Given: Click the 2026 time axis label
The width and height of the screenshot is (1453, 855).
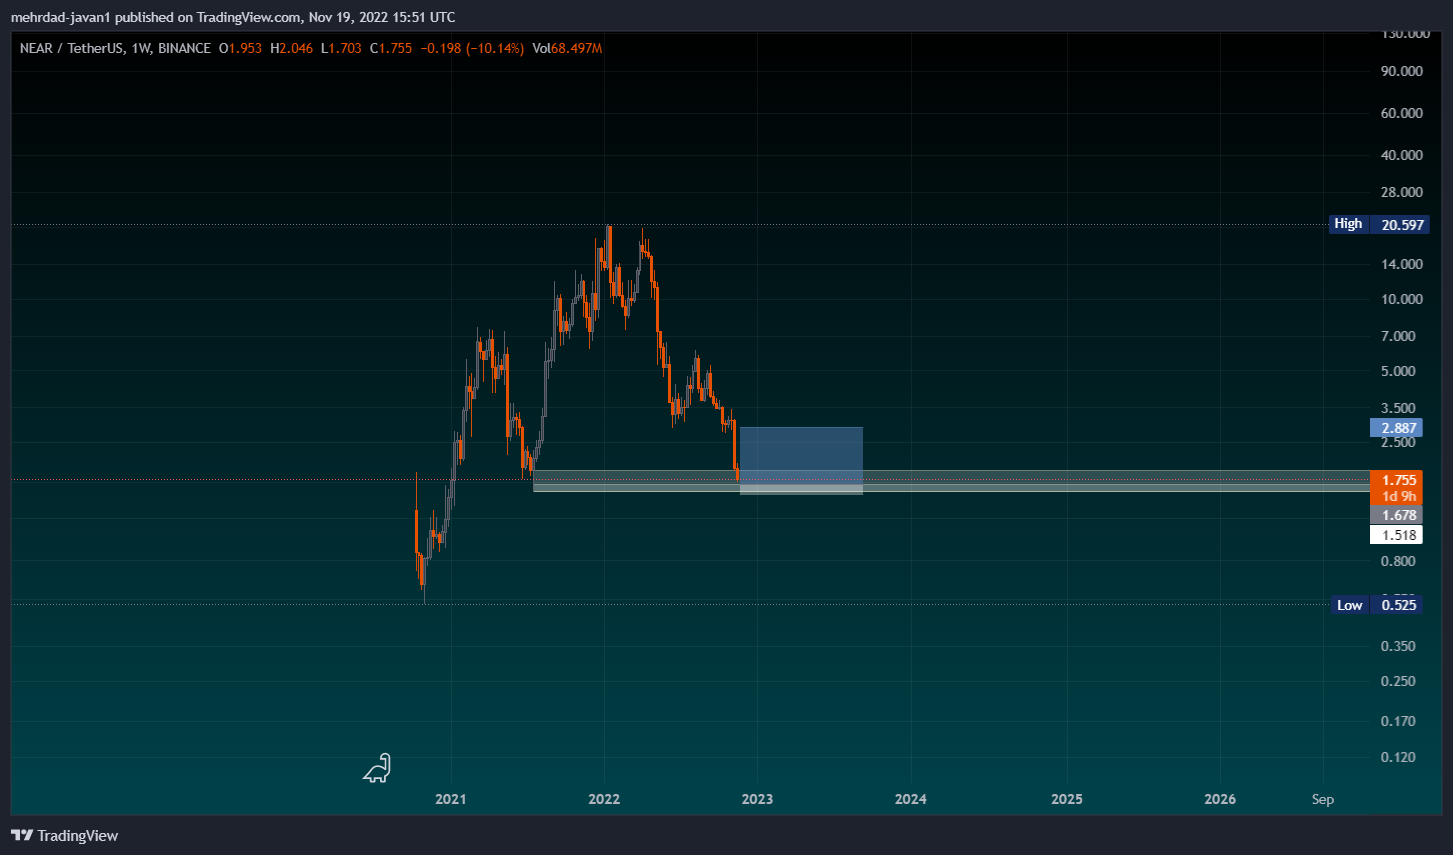Looking at the screenshot, I should (x=1220, y=799).
